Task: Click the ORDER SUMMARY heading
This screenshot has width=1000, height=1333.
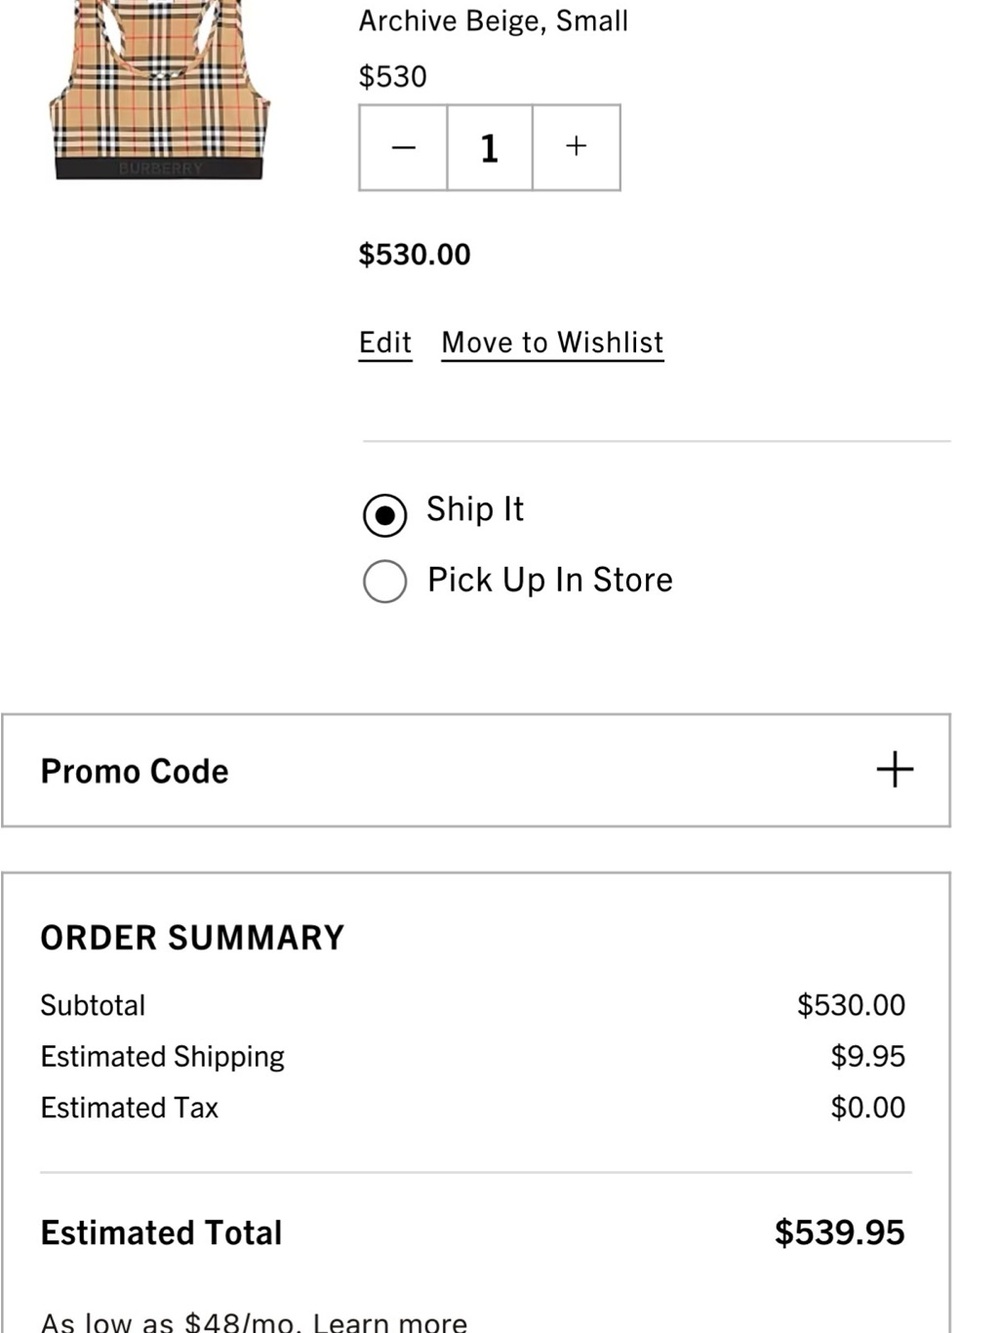Action: [x=192, y=938]
